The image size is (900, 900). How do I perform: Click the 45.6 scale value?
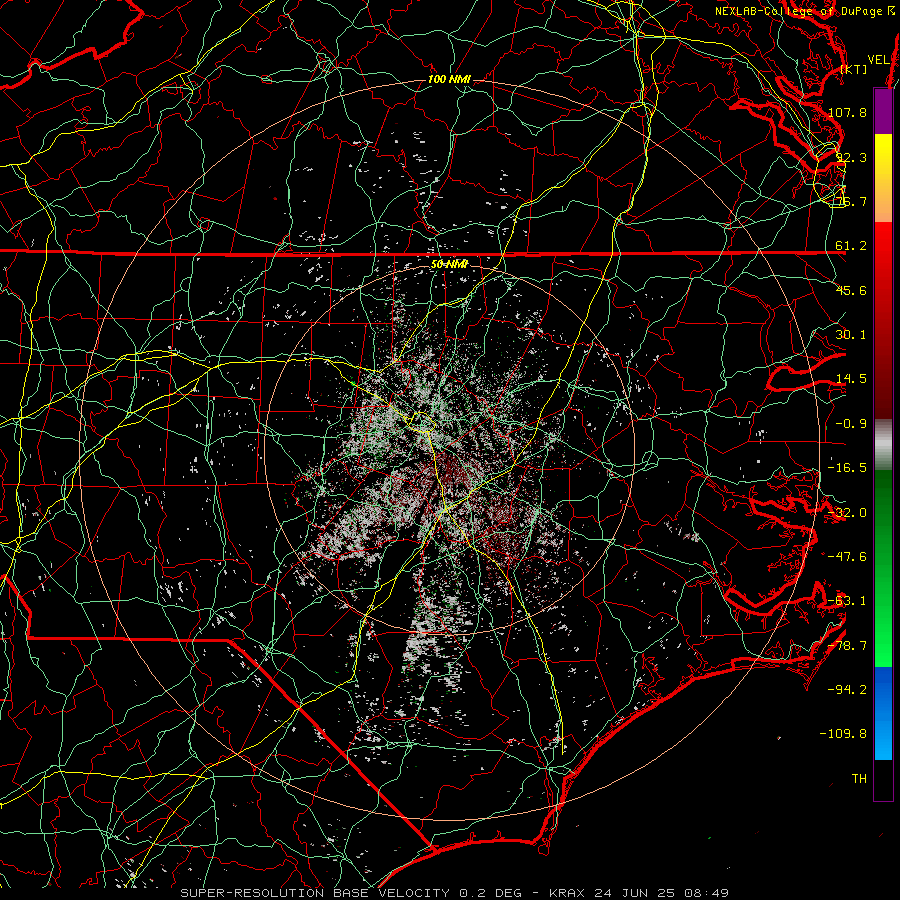click(851, 290)
